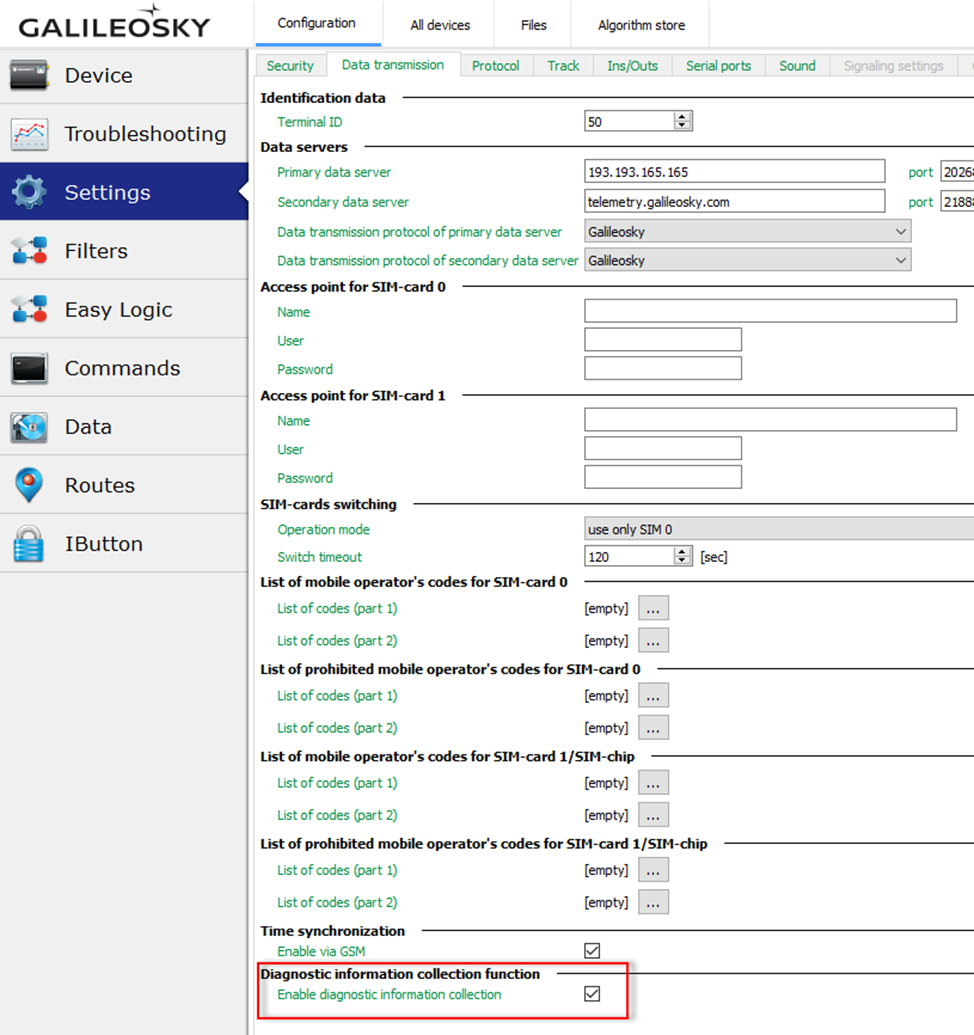Open the Serial ports tab
This screenshot has width=974, height=1035.
click(x=719, y=65)
